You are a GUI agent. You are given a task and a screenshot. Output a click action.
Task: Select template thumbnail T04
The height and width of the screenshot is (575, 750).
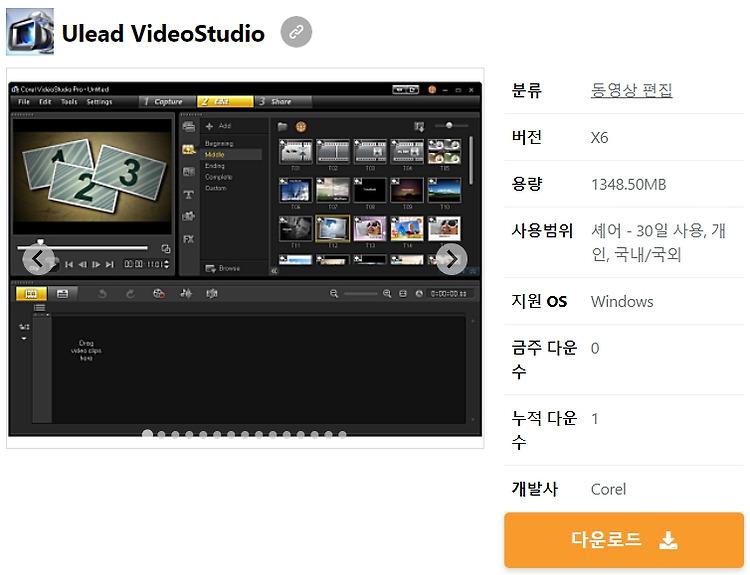pos(407,152)
